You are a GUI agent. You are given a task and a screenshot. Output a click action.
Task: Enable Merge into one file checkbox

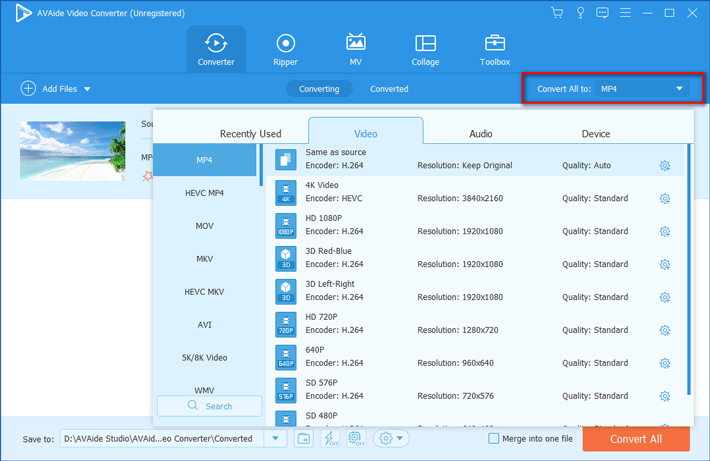pos(493,438)
